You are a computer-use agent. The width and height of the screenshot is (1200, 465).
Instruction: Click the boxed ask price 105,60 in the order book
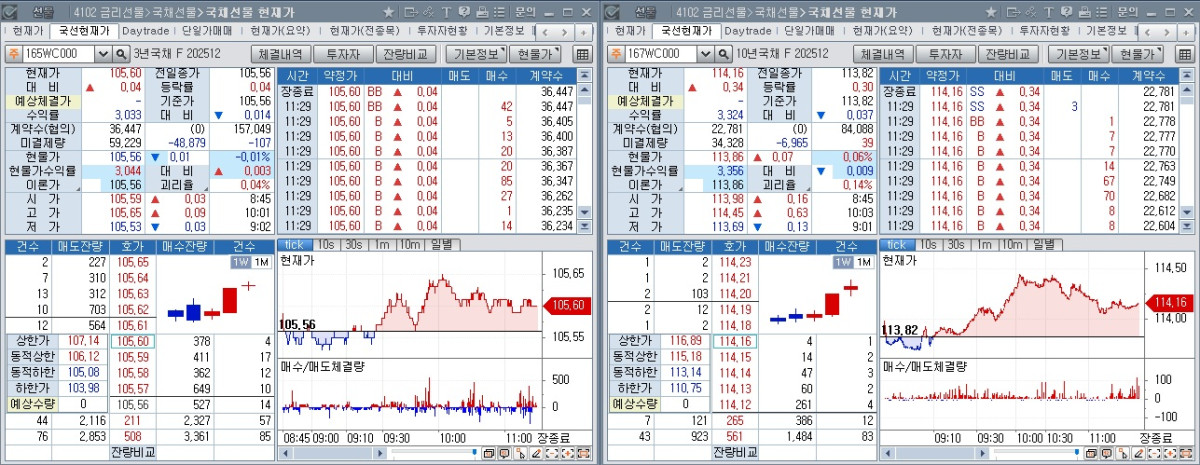131,341
